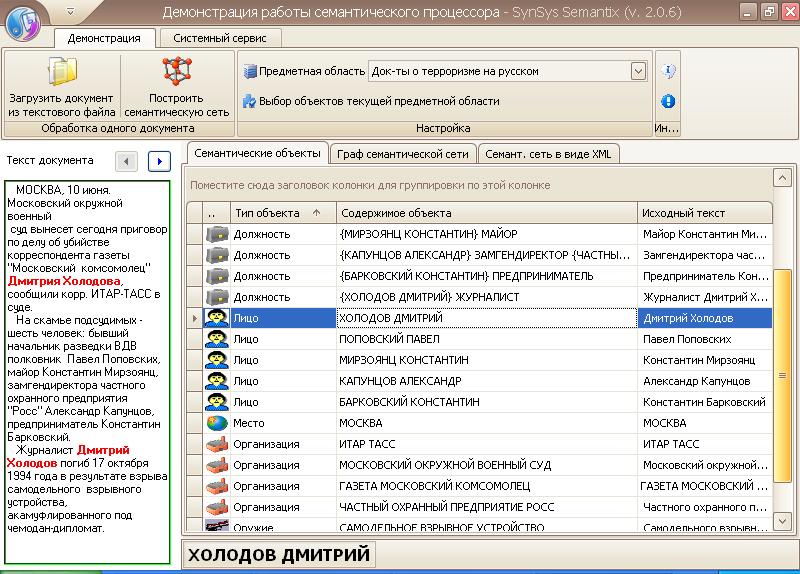Select content cell ИТАР ТАСС

point(487,444)
